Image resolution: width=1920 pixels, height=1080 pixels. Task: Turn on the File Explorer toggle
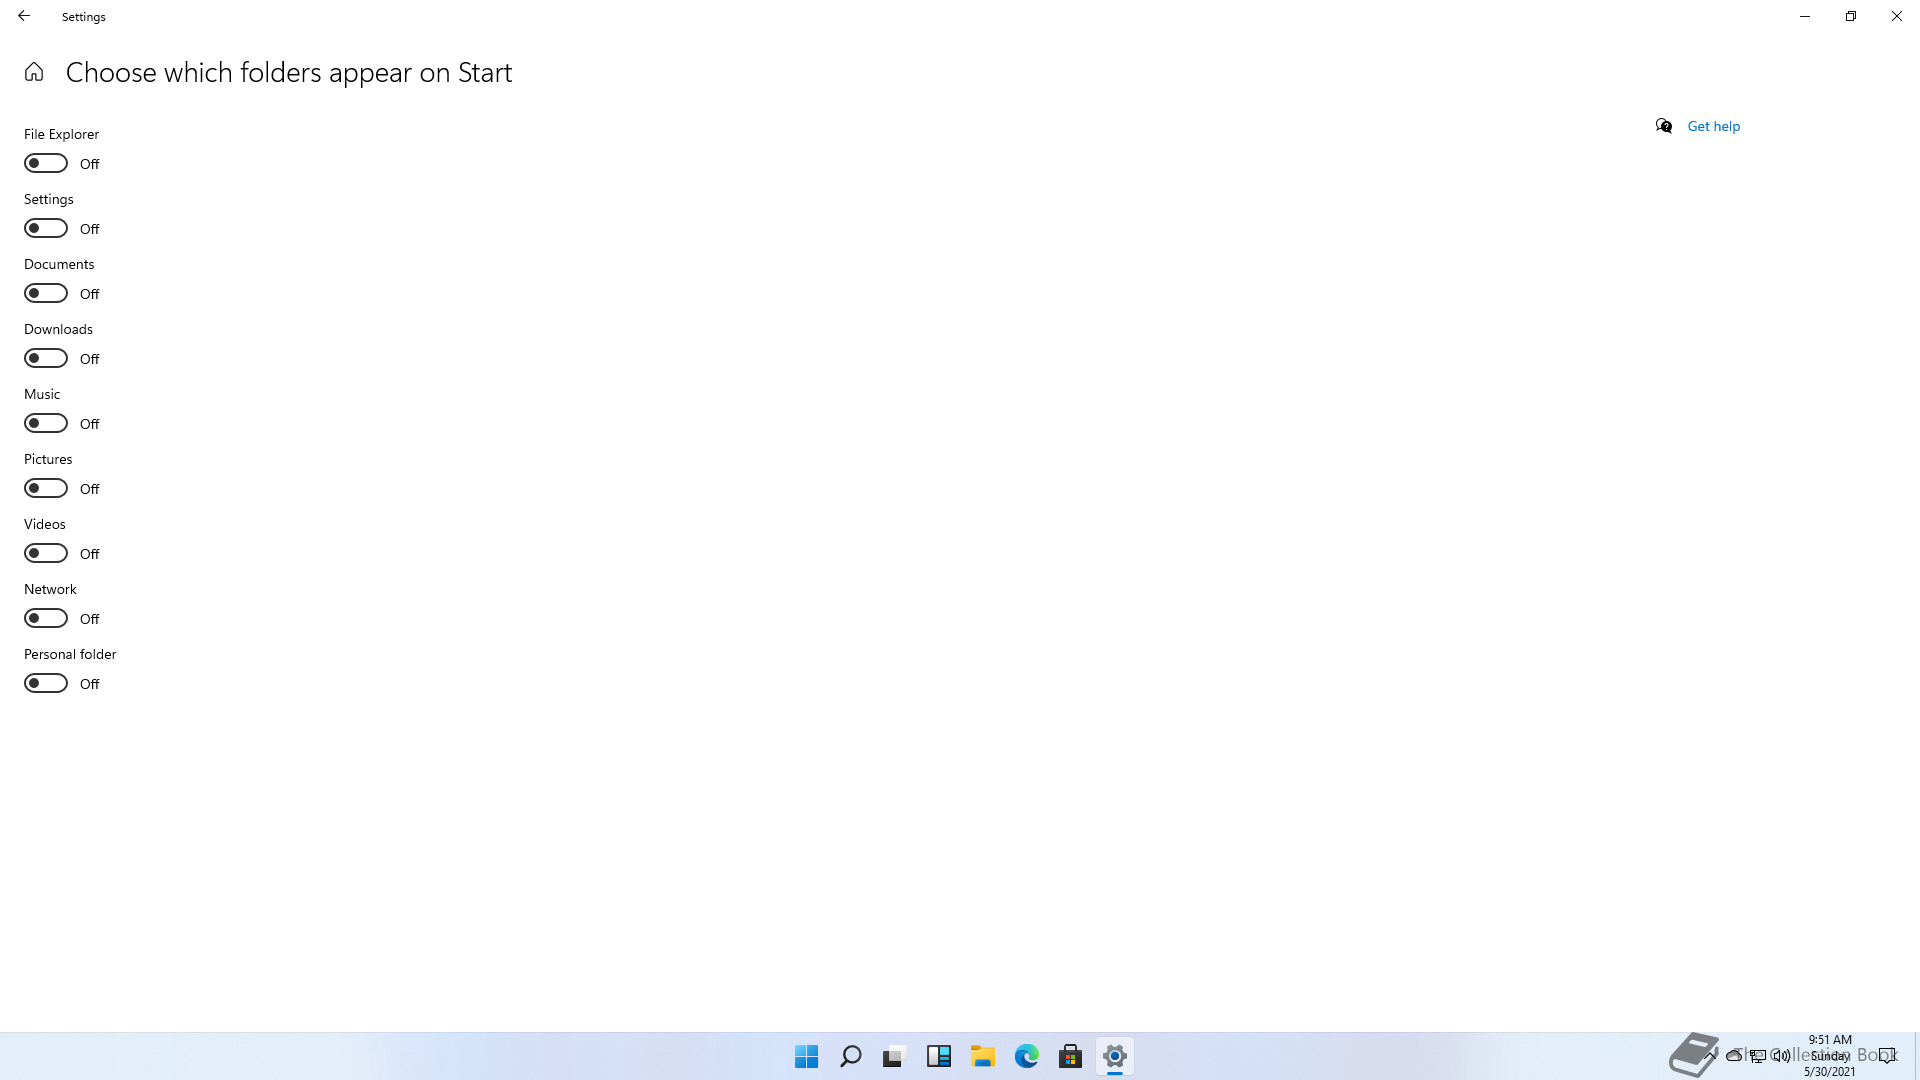click(46, 163)
